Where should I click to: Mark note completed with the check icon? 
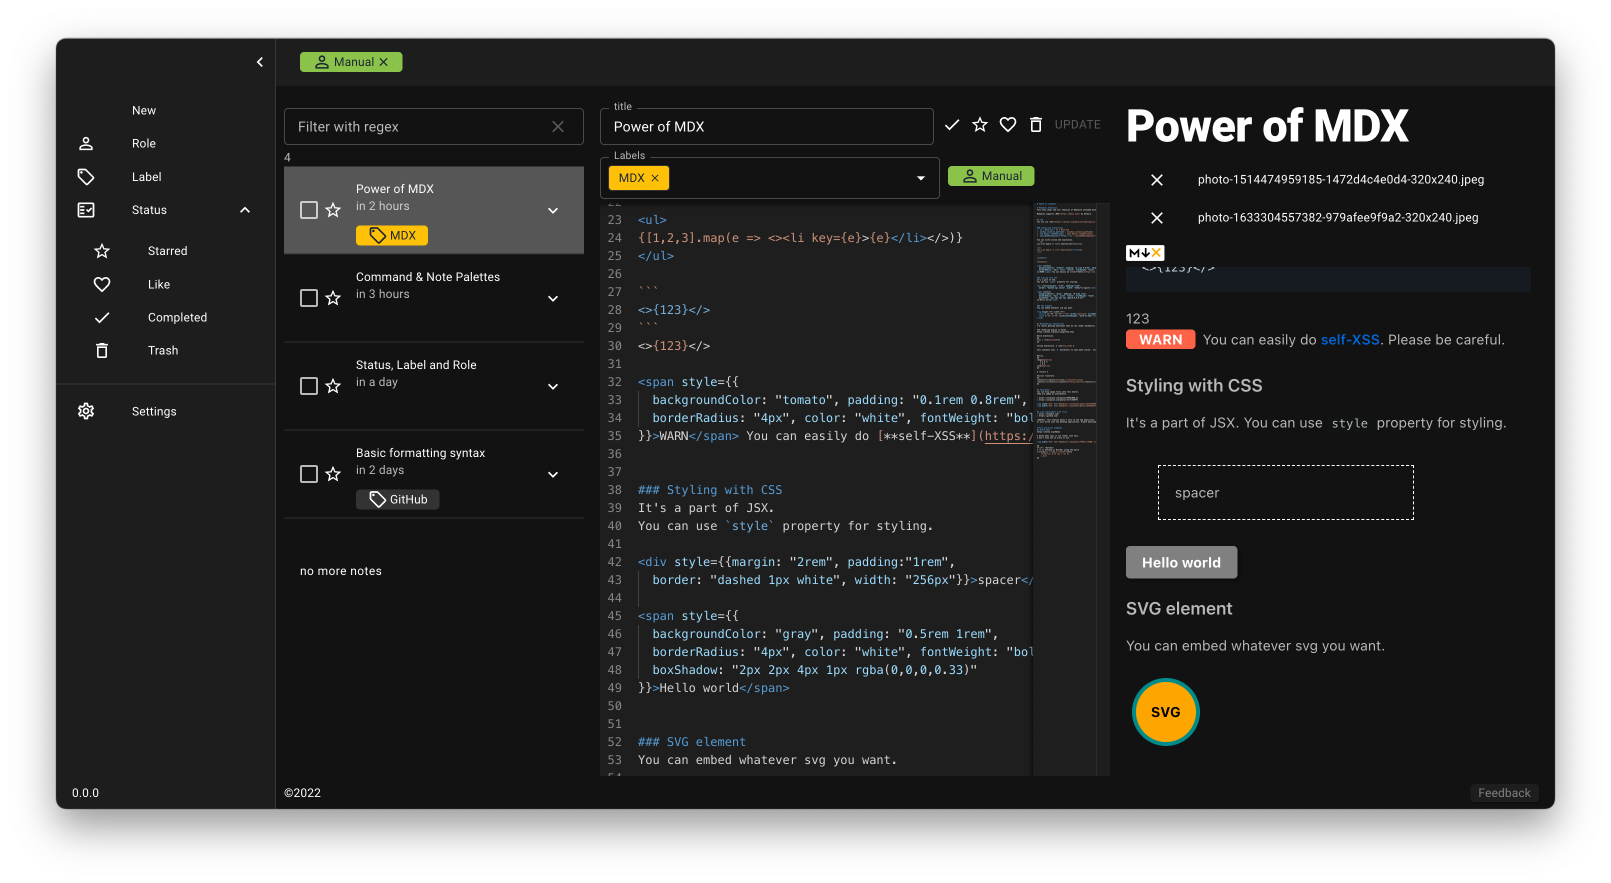(952, 125)
